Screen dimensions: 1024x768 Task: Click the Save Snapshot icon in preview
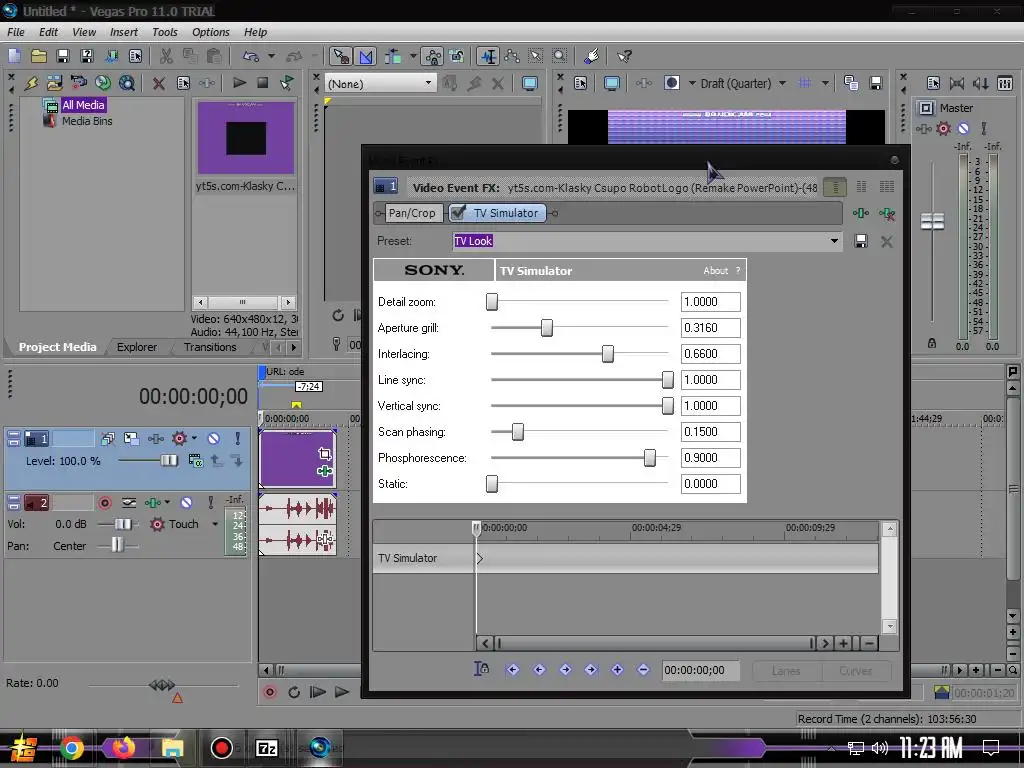click(x=876, y=83)
